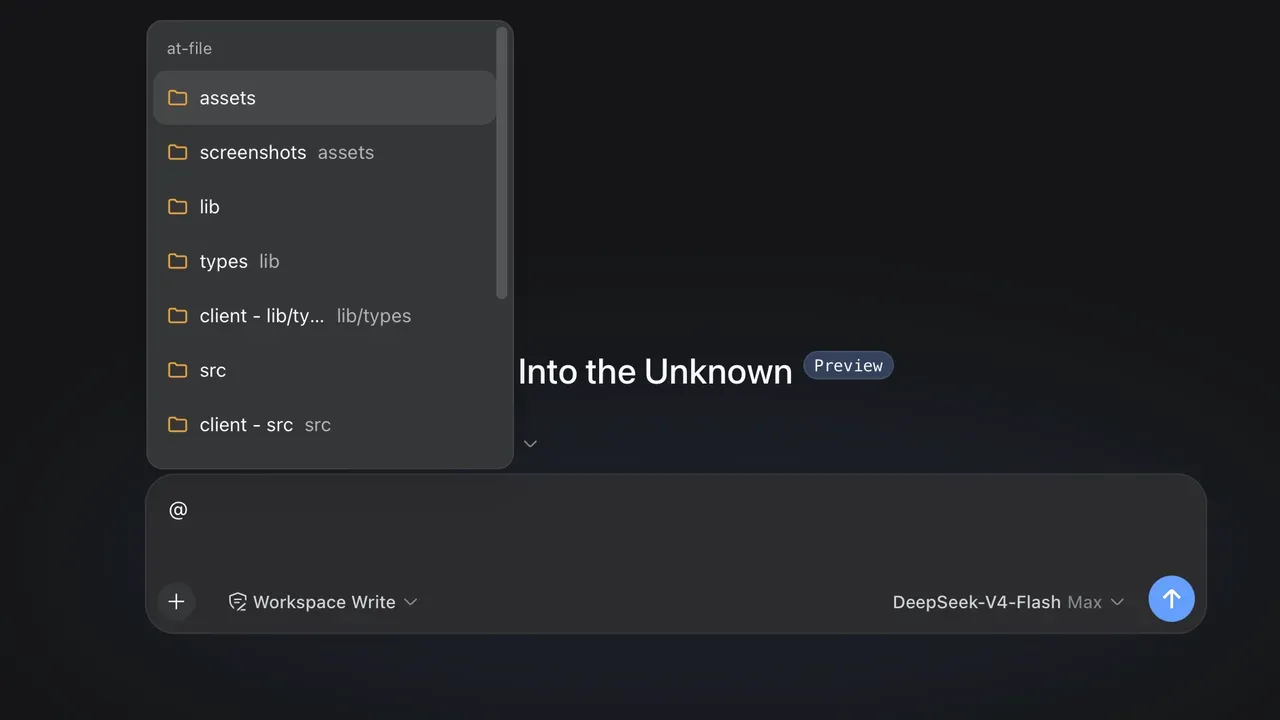Pick the lib folder entry
The width and height of the screenshot is (1280, 720).
324,207
